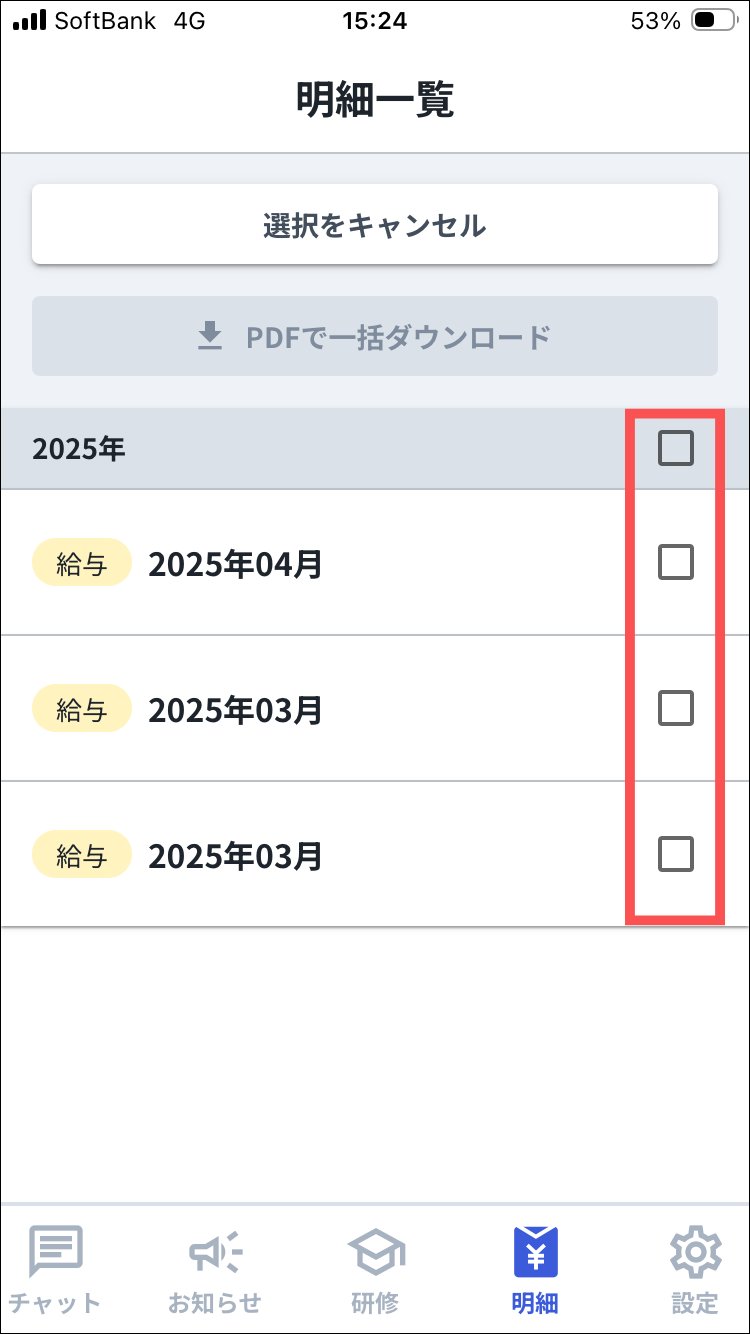Tap the 明細一覧 page title
Image resolution: width=750 pixels, height=1334 pixels.
click(x=375, y=100)
